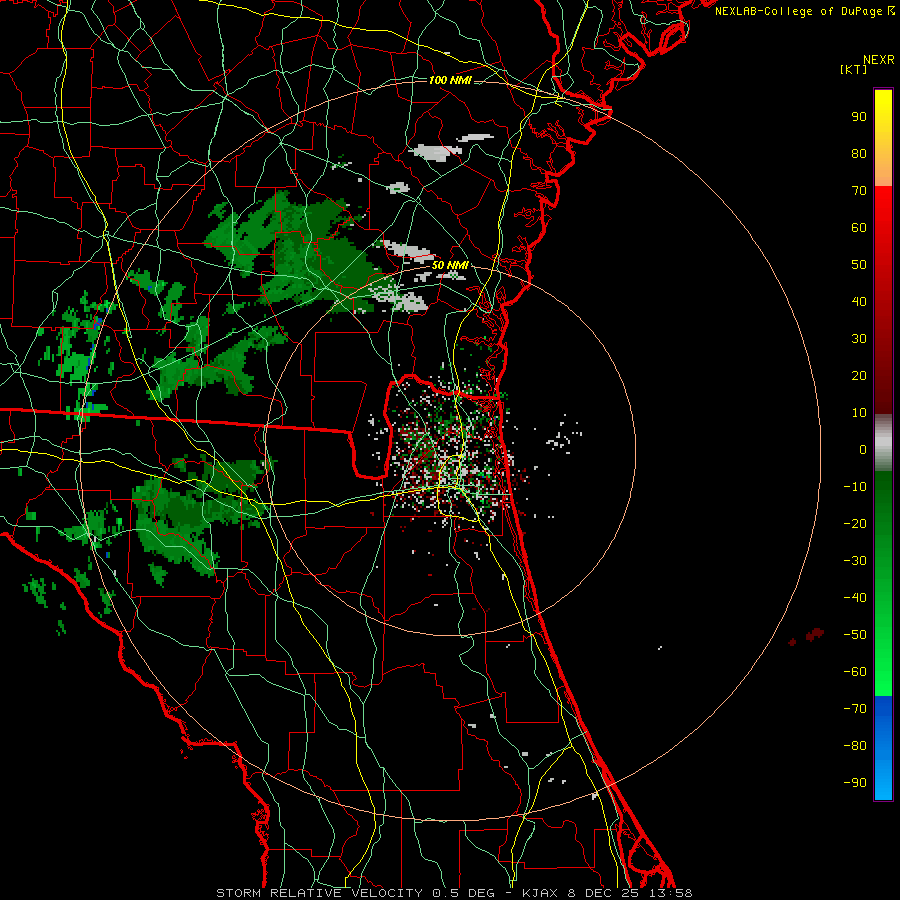Click the NEXLAB-College of DuPage header text

[x=804, y=11]
